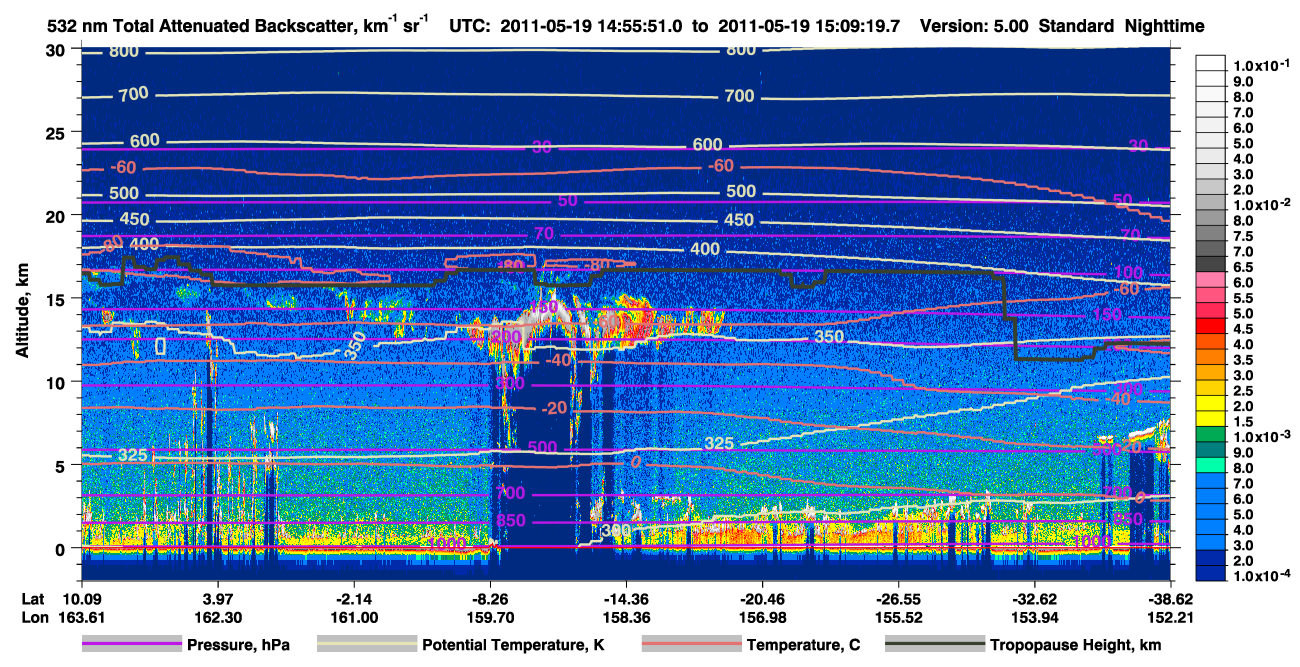Click the Lon row label
Viewport: 1300px width, 667px height.
pyautogui.click(x=34, y=618)
